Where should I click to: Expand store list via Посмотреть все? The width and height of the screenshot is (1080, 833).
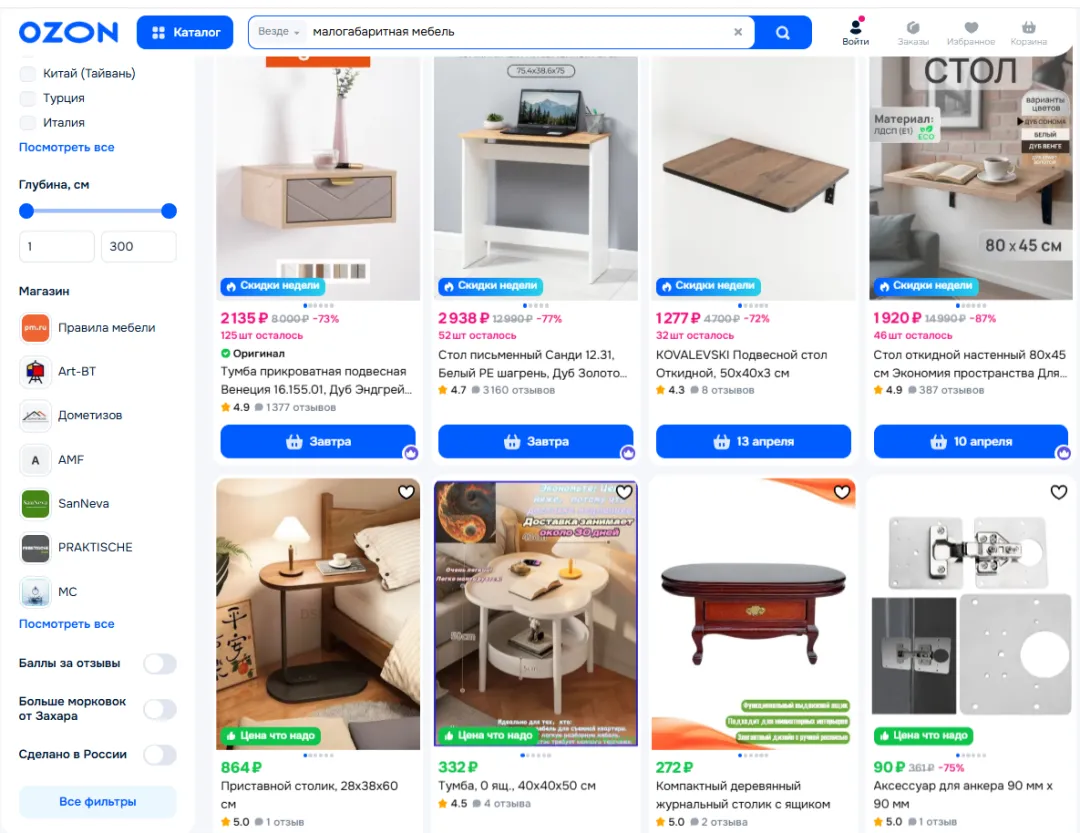(66, 624)
